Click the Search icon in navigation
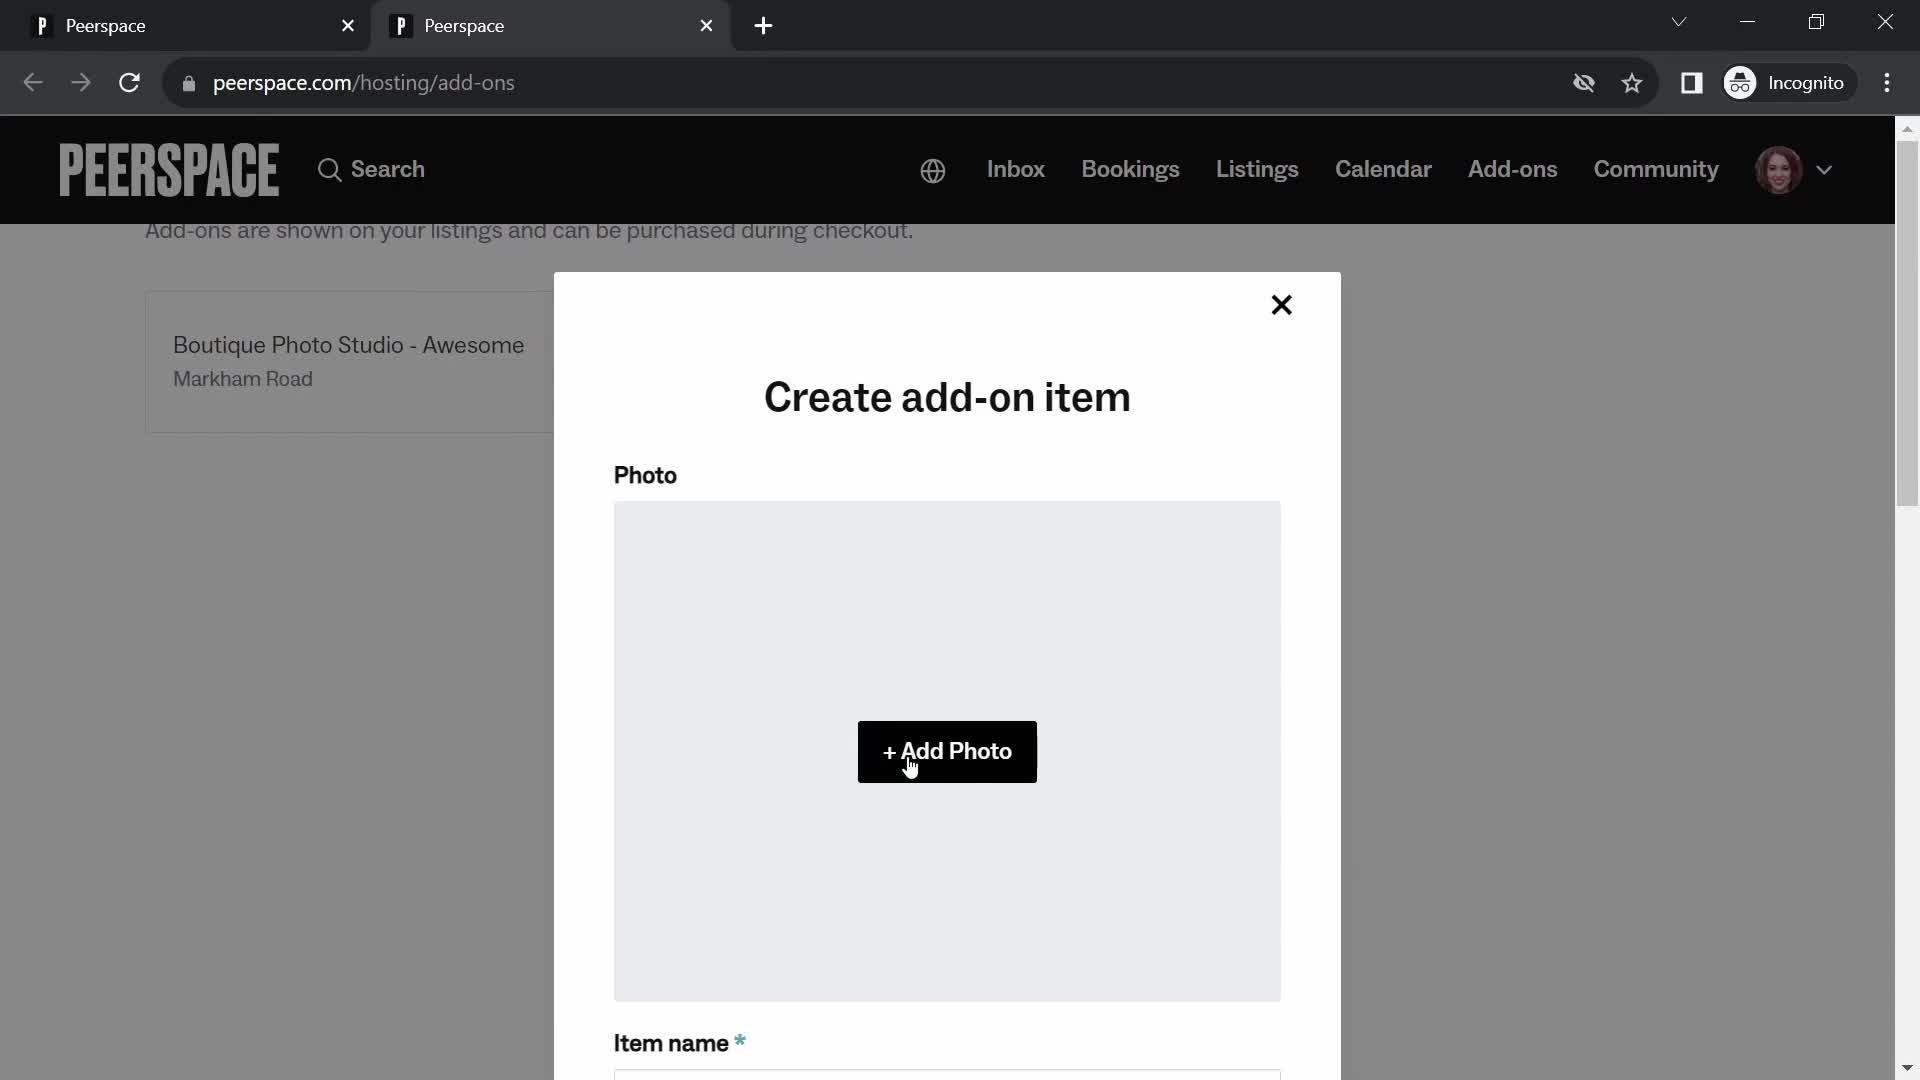This screenshot has height=1080, width=1920. click(x=330, y=169)
